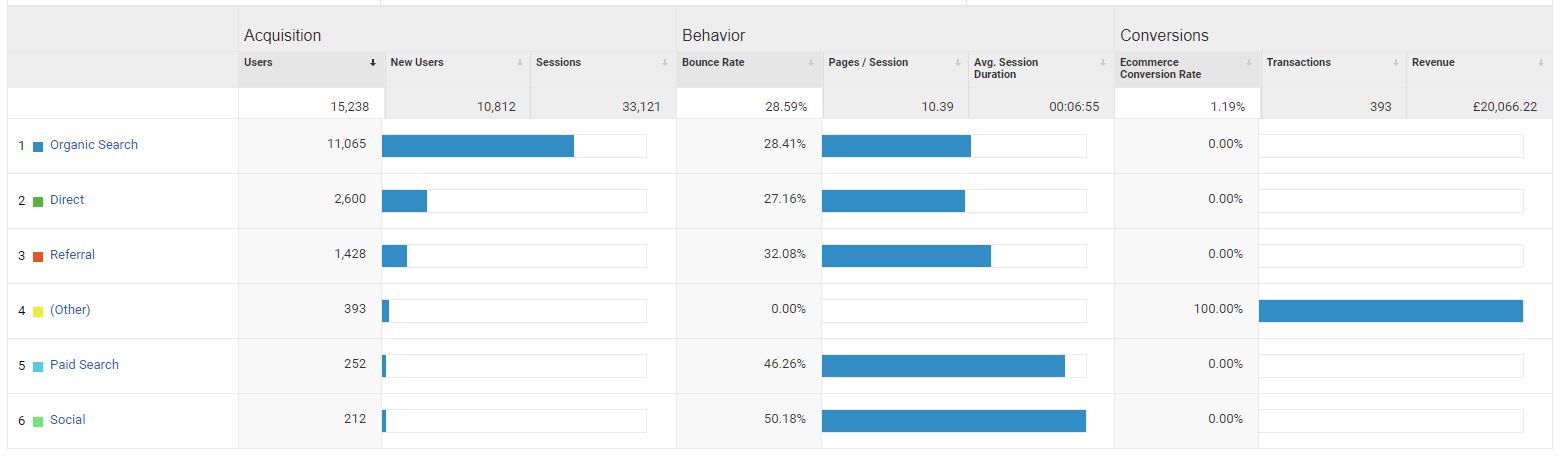Click the orange Referral color swatch
This screenshot has height=457, width=1560.
coord(38,256)
